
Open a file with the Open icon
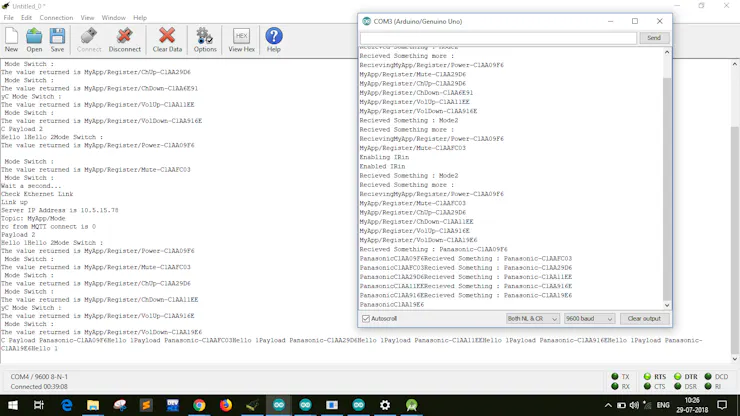pyautogui.click(x=34, y=40)
